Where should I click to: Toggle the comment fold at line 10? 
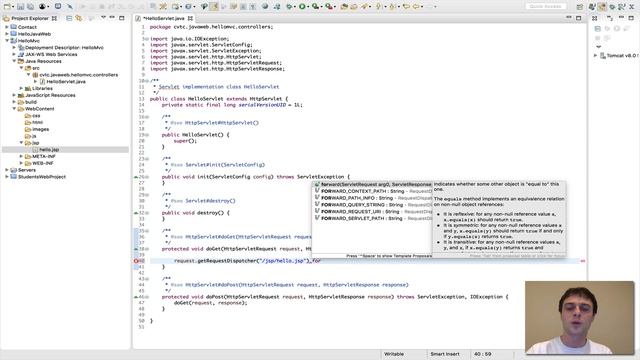[x=146, y=81]
